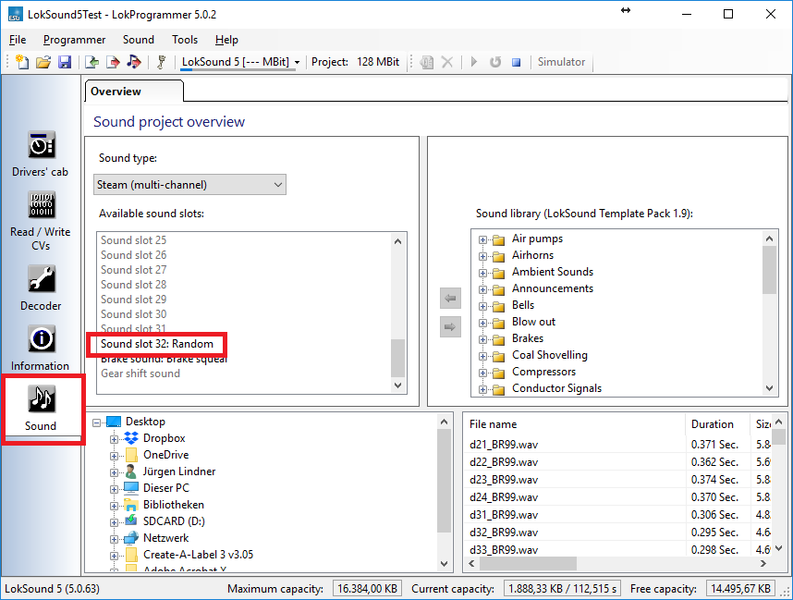Click the left arrow transfer button
The width and height of the screenshot is (793, 600).
click(x=450, y=298)
